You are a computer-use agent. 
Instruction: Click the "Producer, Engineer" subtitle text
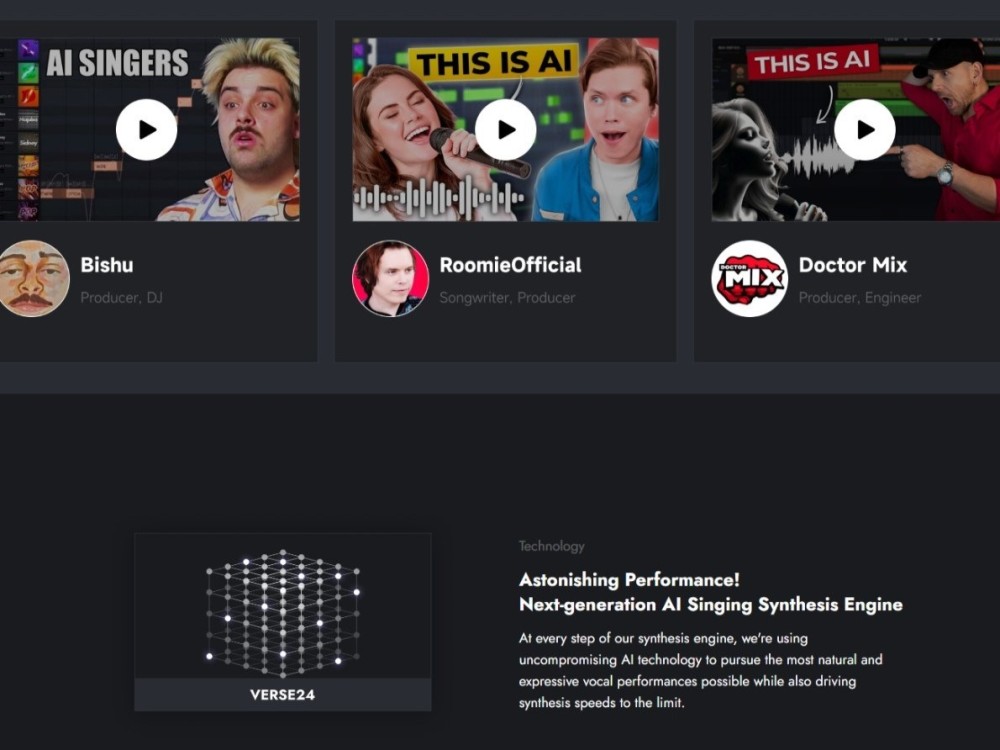tap(860, 298)
